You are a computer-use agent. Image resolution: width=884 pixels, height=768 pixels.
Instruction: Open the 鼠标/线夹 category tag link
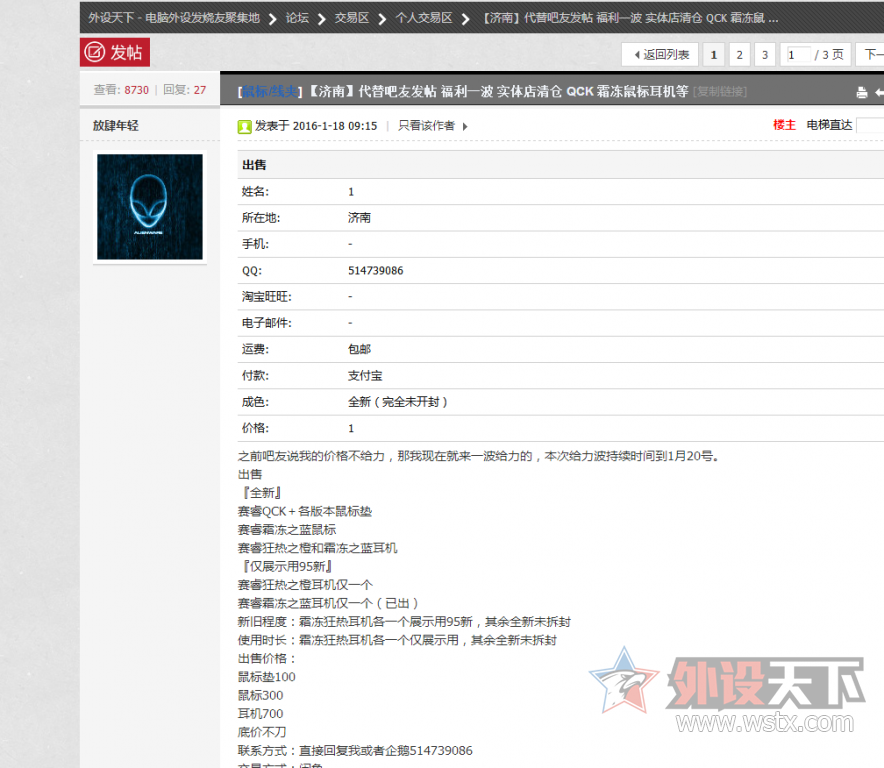[270, 91]
